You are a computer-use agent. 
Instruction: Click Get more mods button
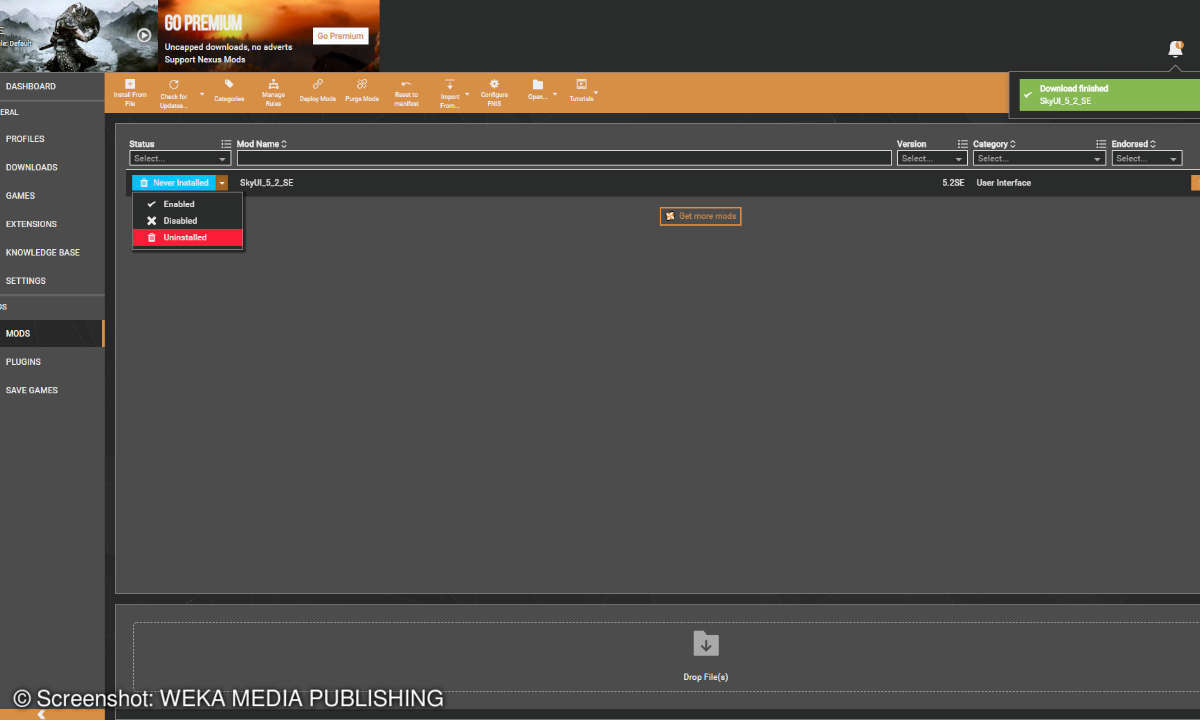pos(700,216)
